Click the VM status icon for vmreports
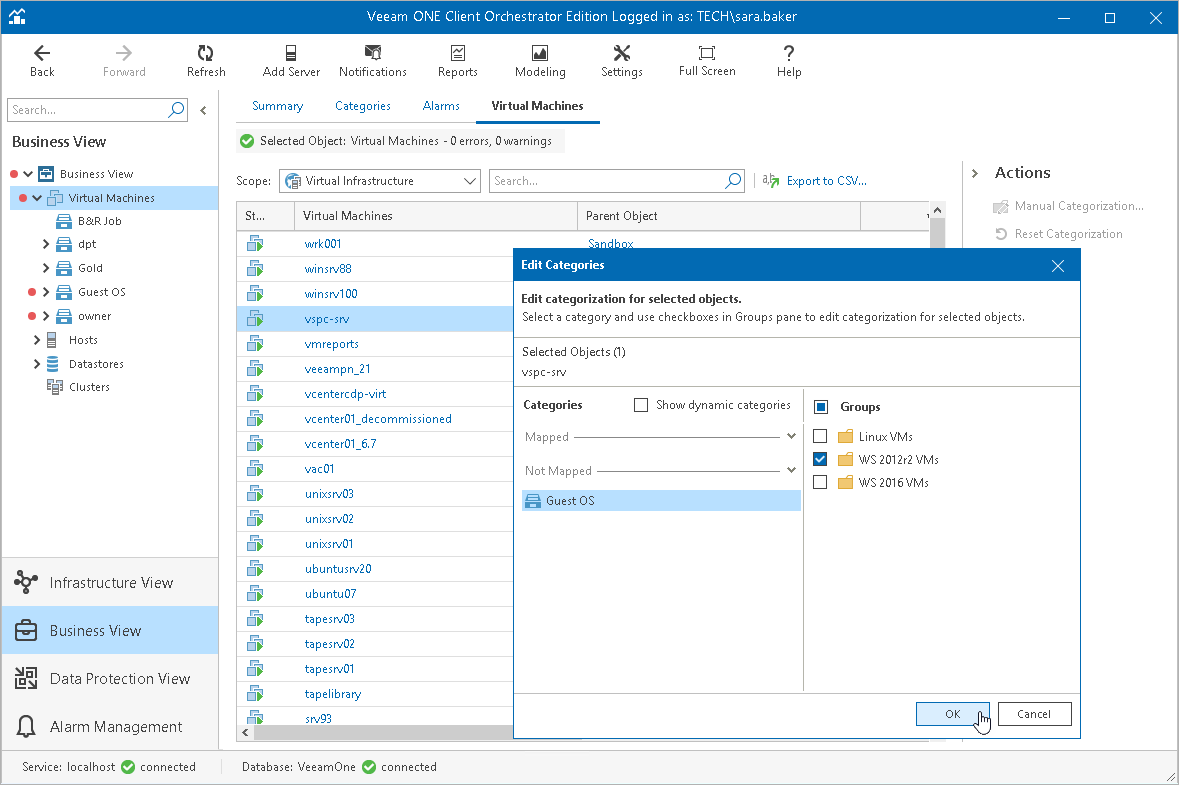 tap(255, 344)
